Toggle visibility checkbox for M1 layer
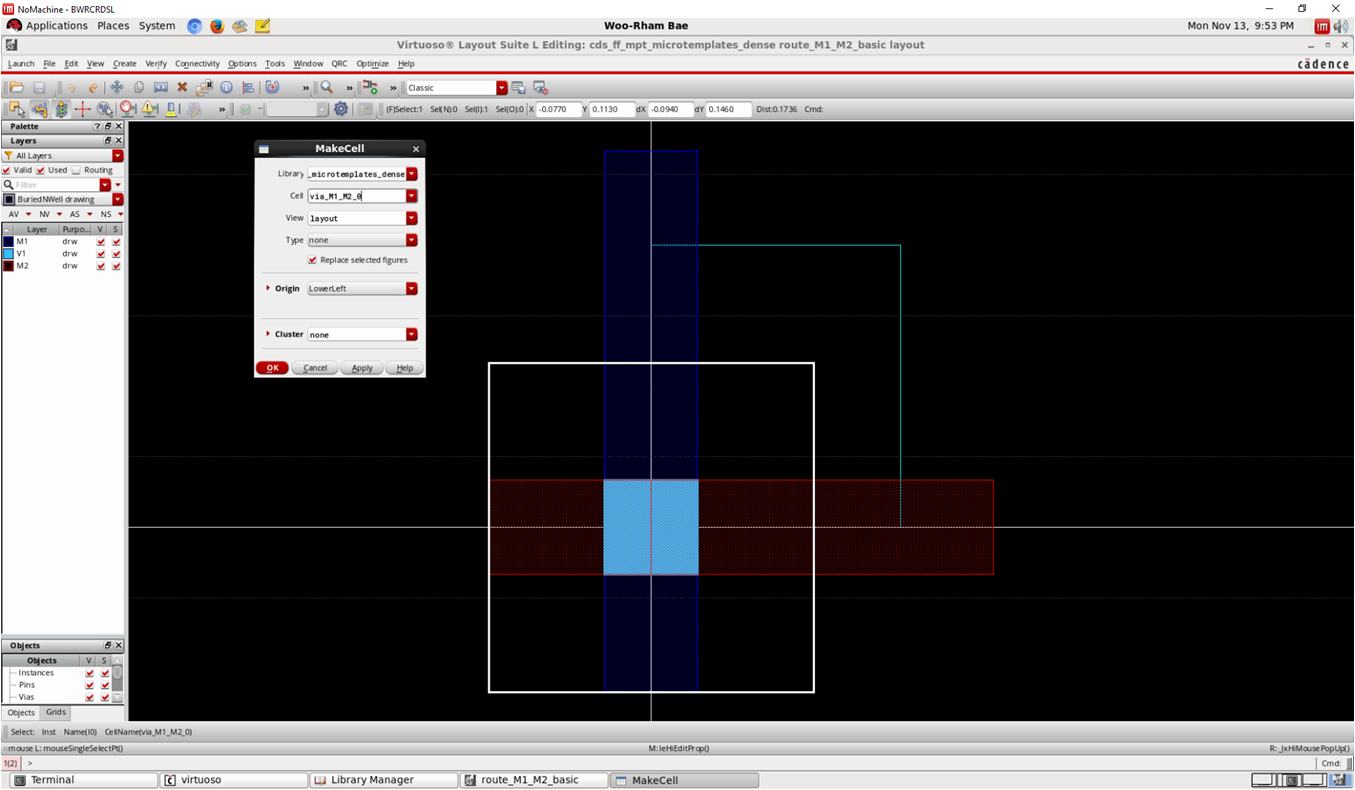The width and height of the screenshot is (1355, 790). (x=101, y=242)
